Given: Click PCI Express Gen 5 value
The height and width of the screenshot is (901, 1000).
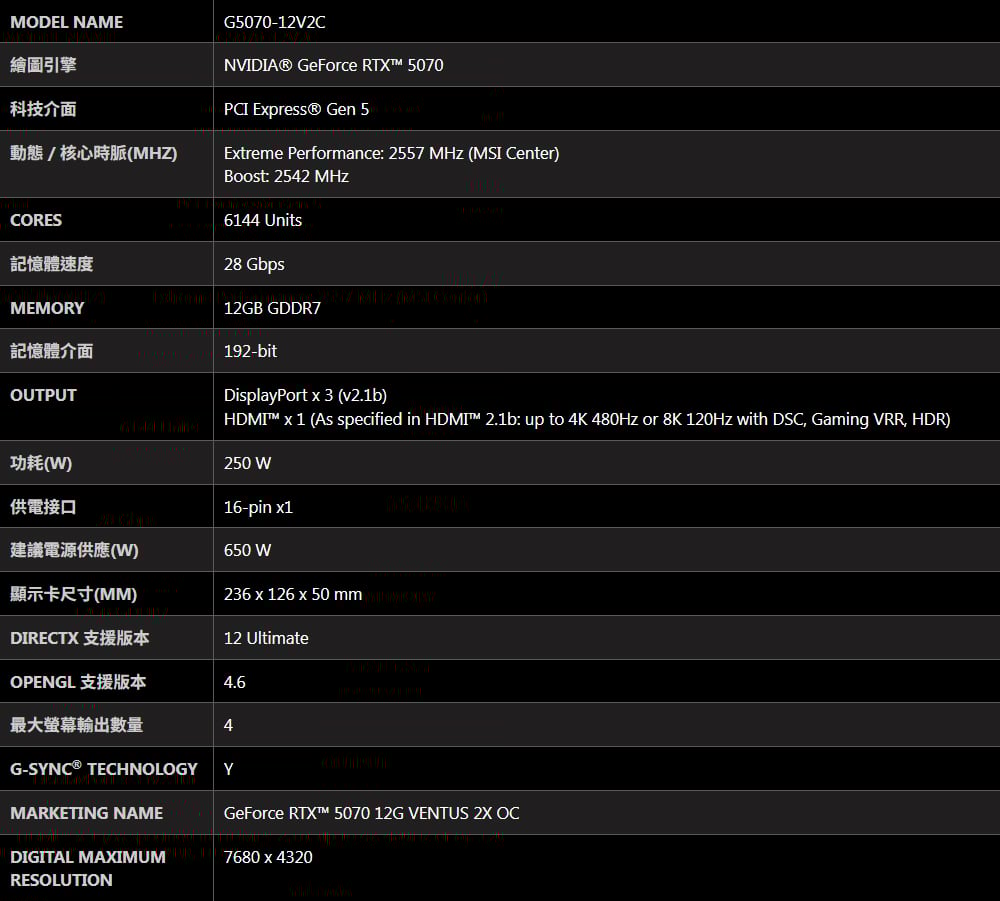Looking at the screenshot, I should tap(297, 109).
